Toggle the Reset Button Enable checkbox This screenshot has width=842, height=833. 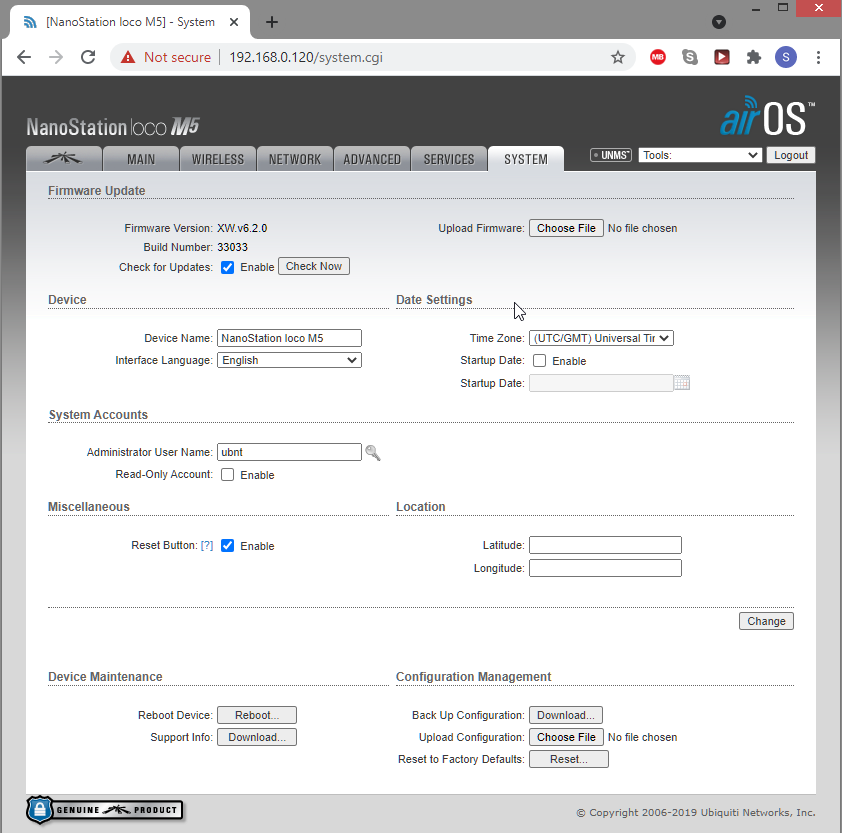[x=228, y=545]
